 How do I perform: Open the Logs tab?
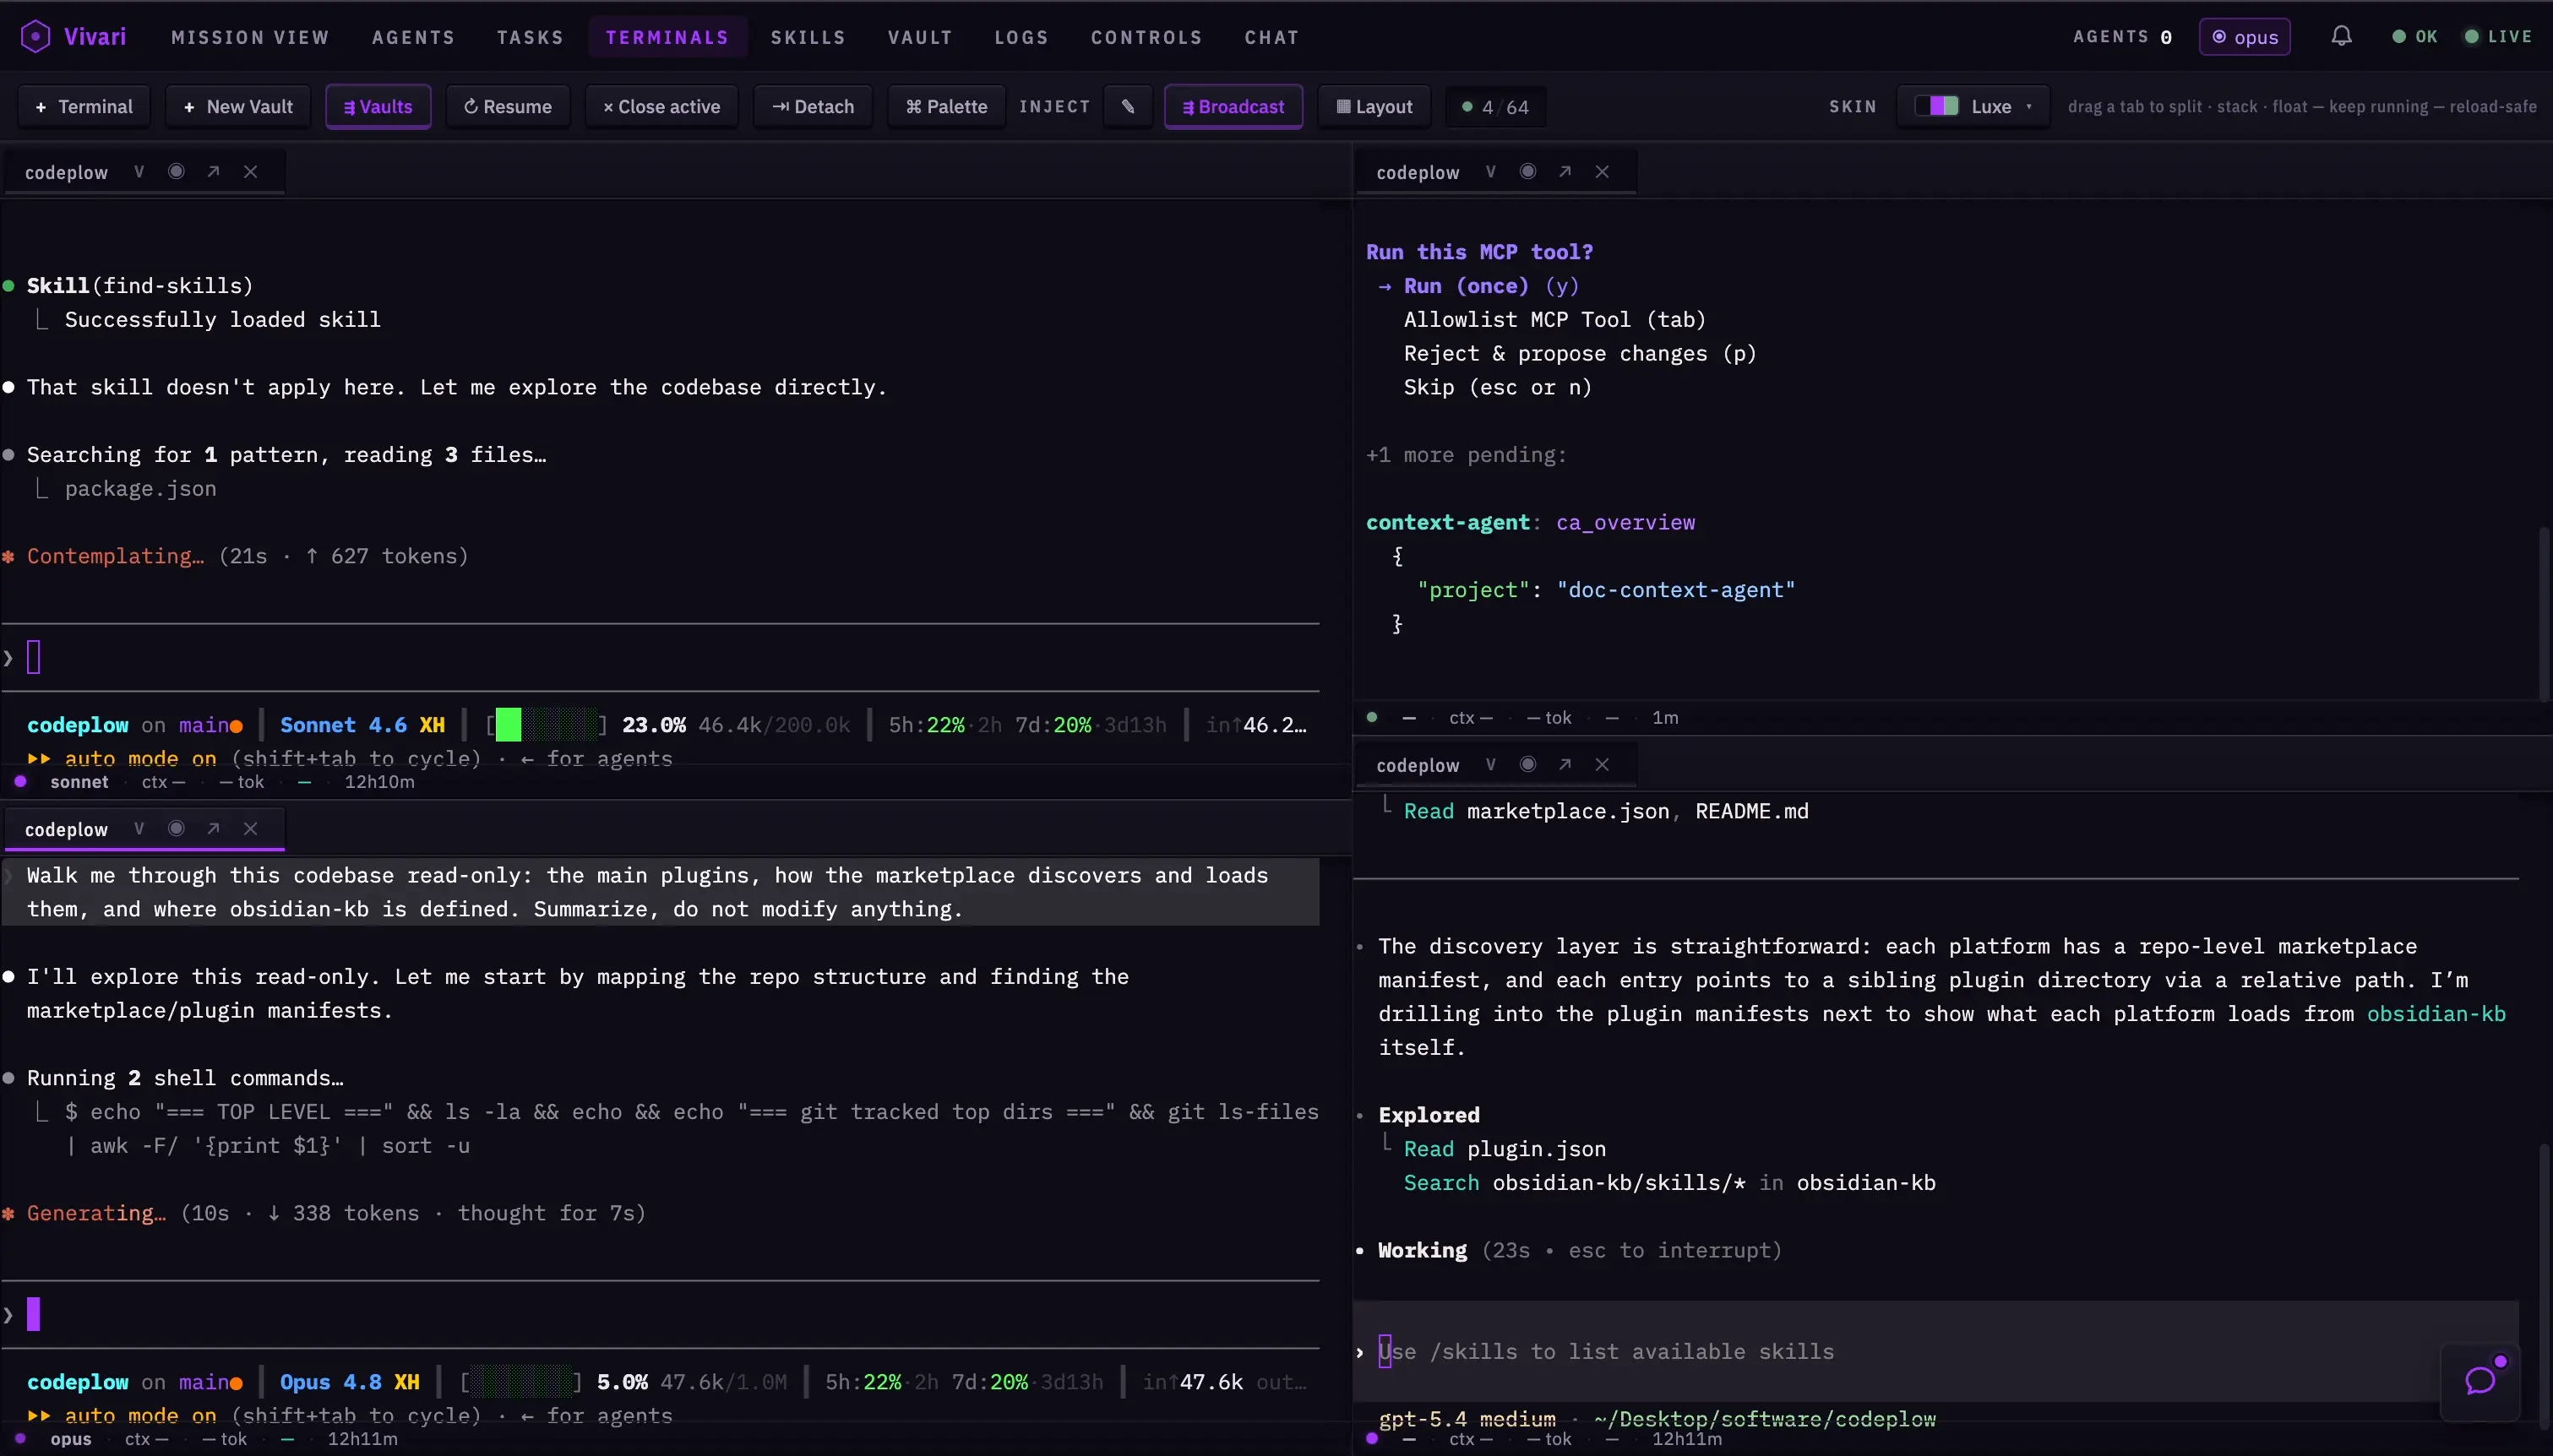1021,37
